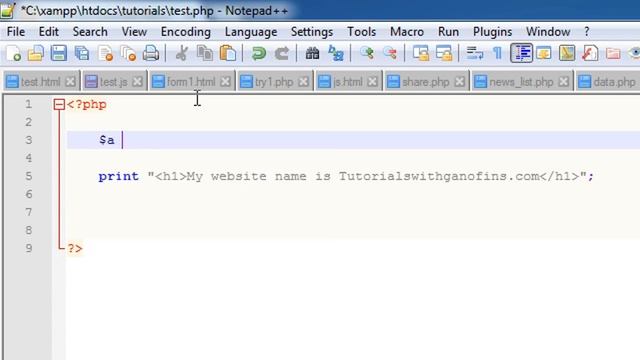Close the test.js tab

(x=138, y=82)
